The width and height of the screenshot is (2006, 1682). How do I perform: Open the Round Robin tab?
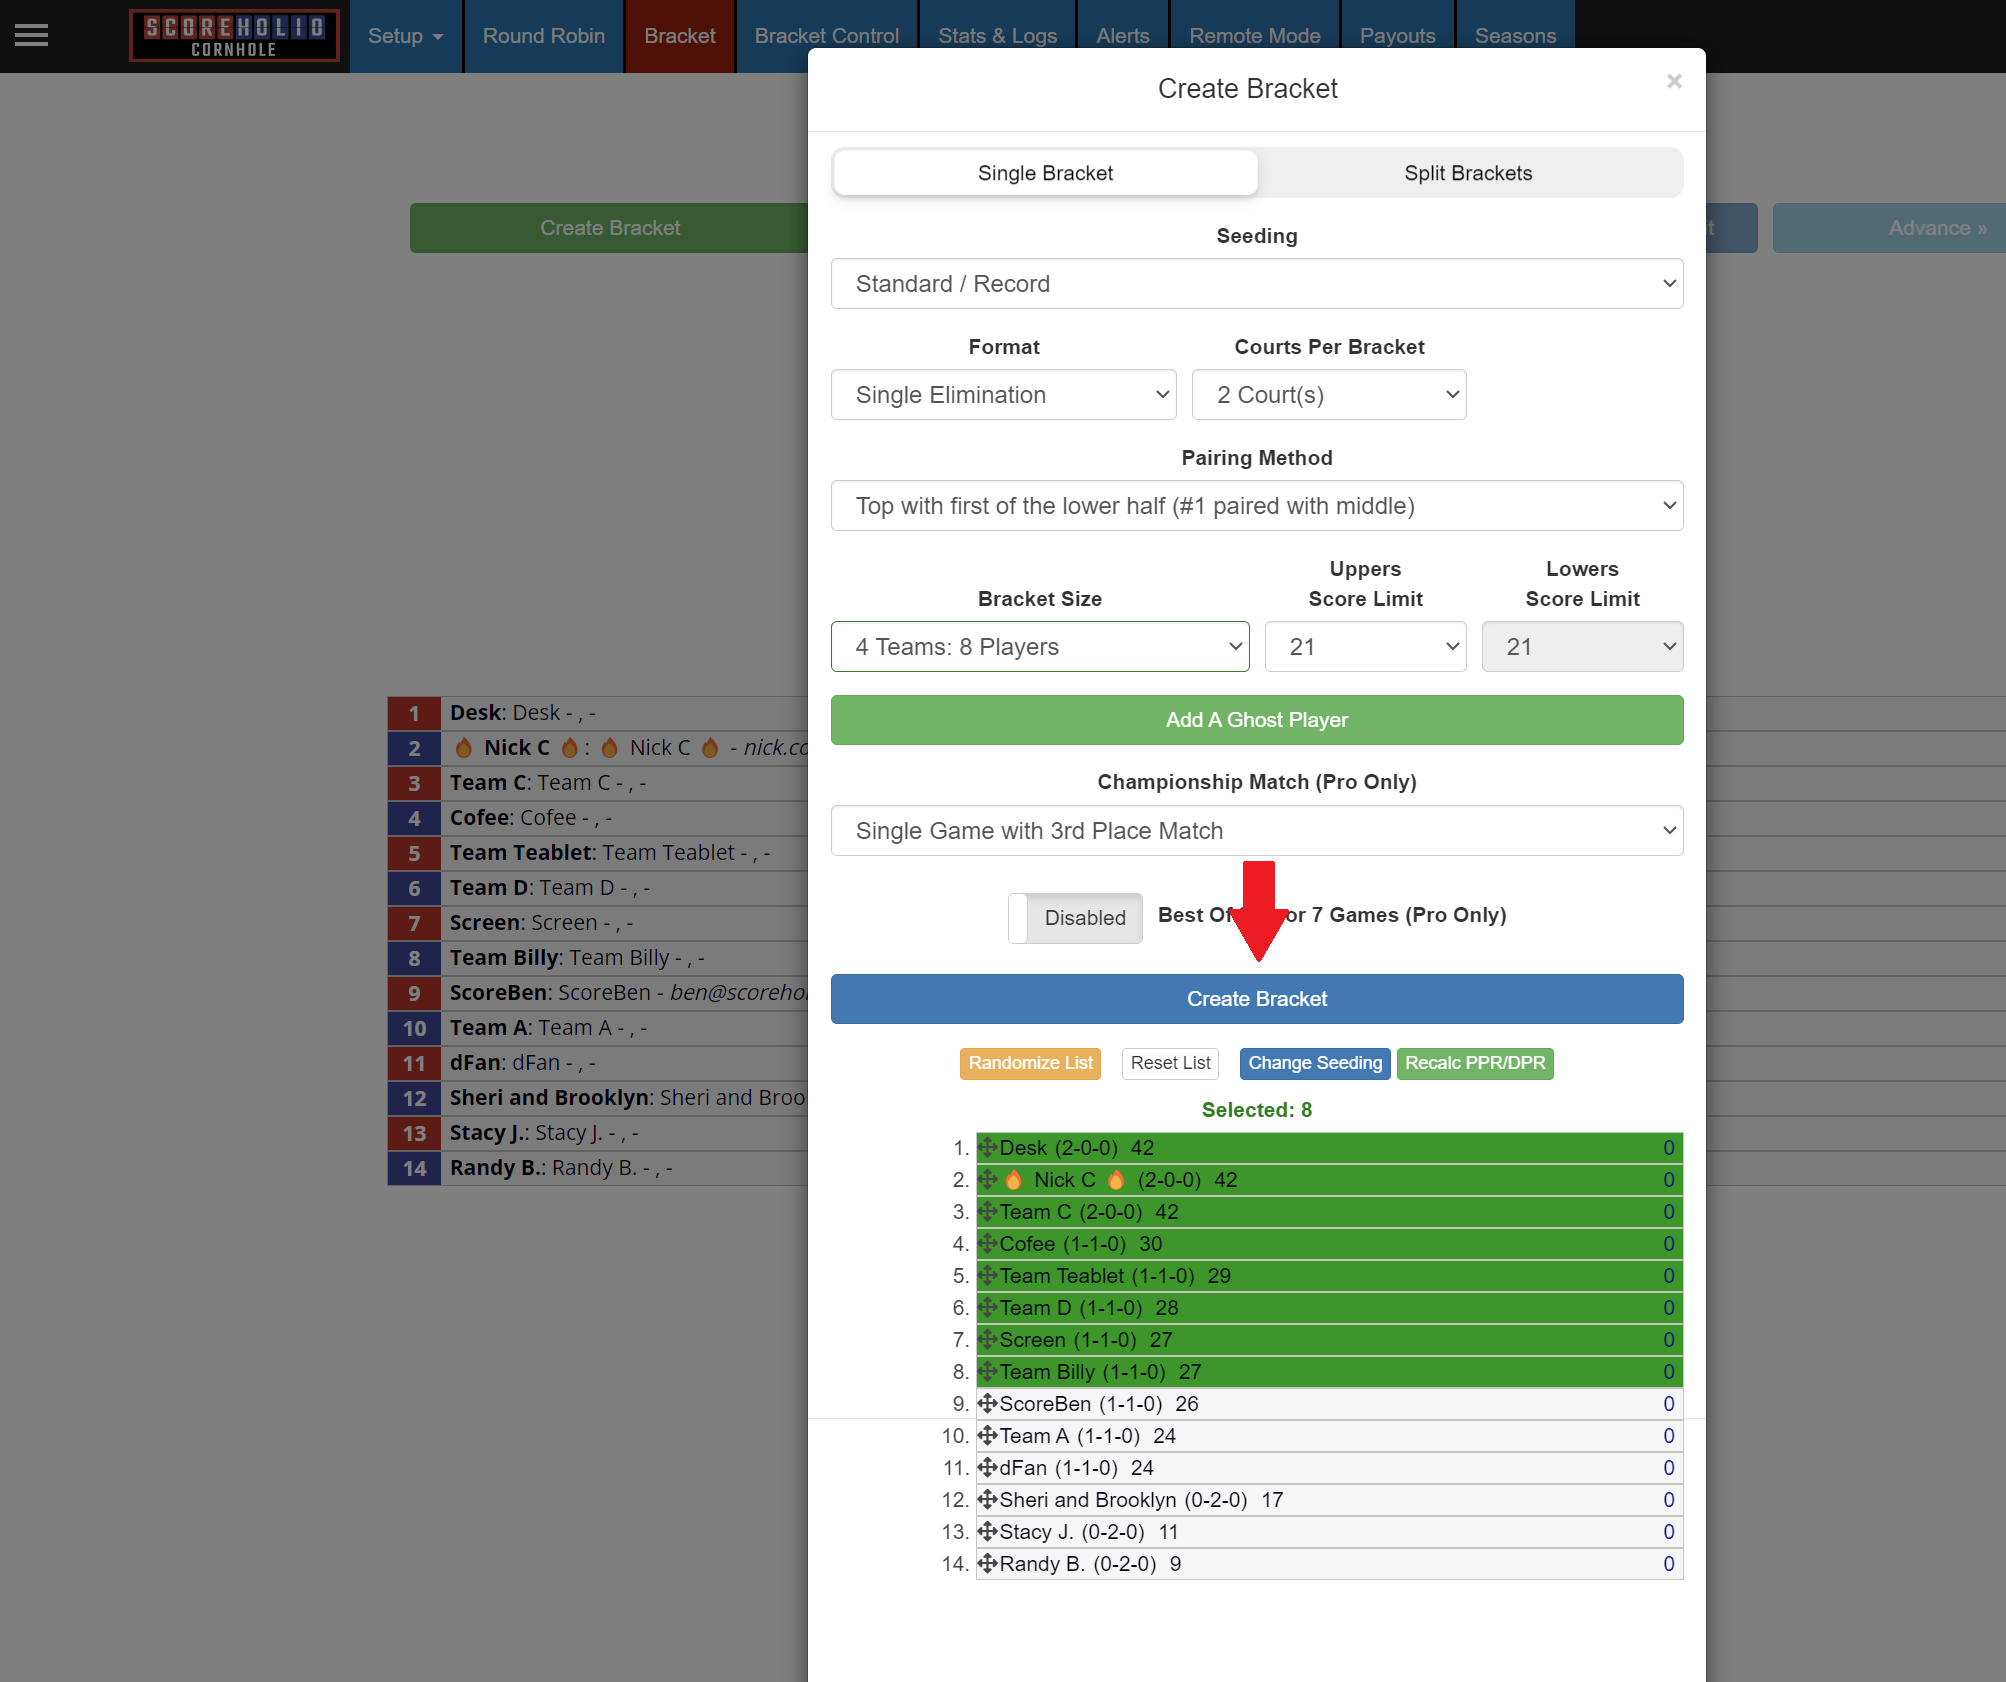[543, 36]
